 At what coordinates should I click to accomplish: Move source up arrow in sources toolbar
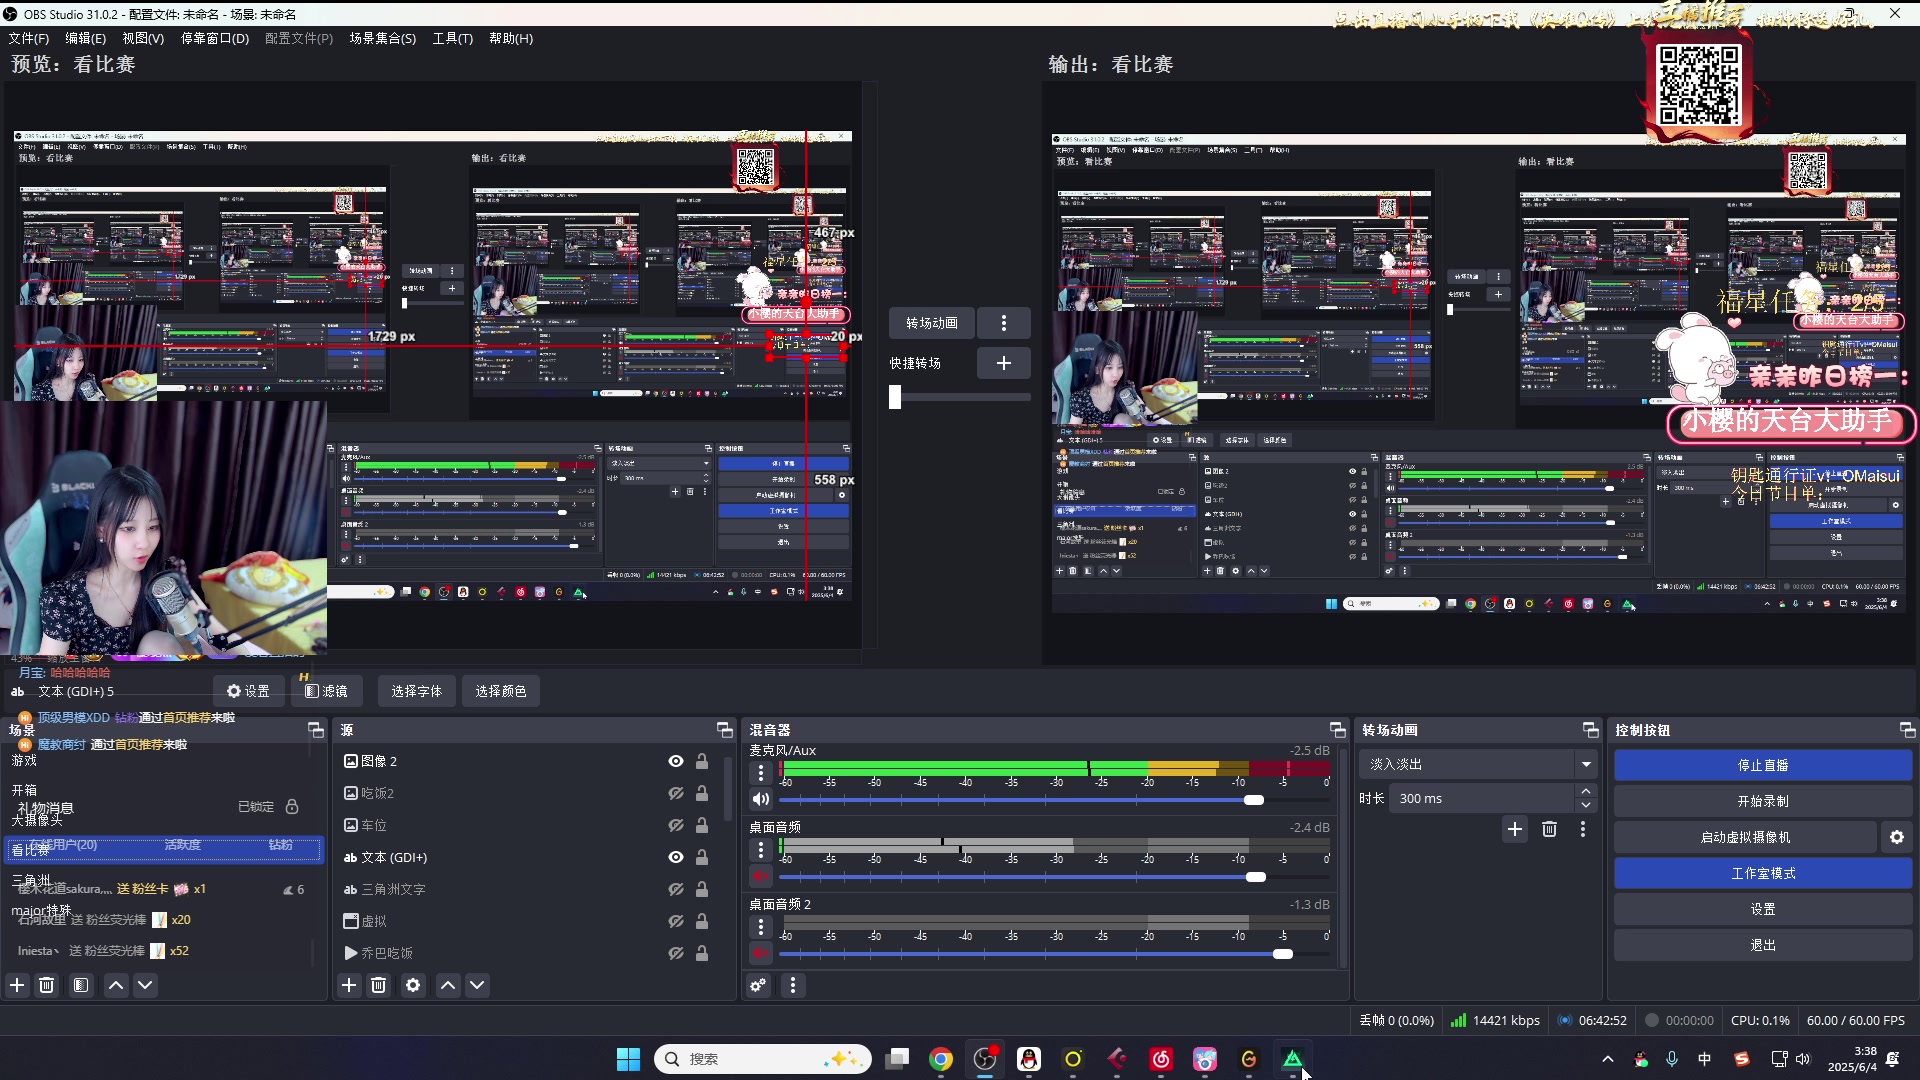(448, 985)
